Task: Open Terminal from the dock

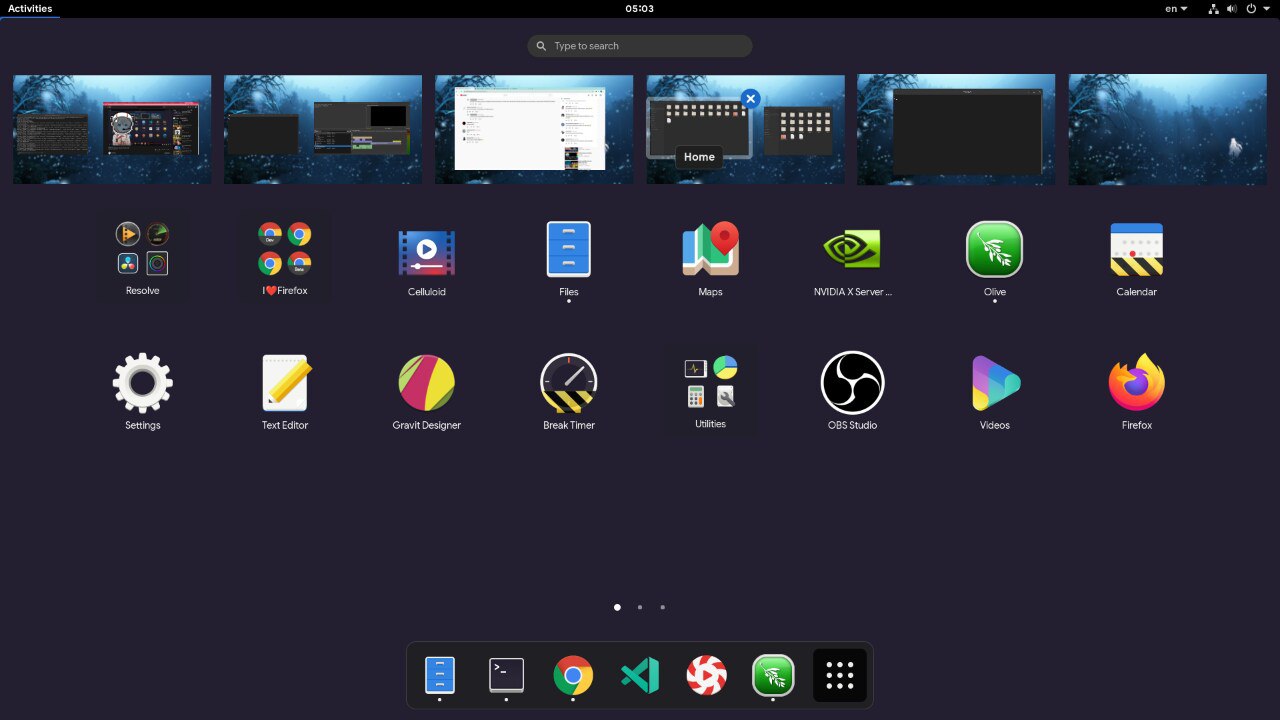Action: click(507, 676)
